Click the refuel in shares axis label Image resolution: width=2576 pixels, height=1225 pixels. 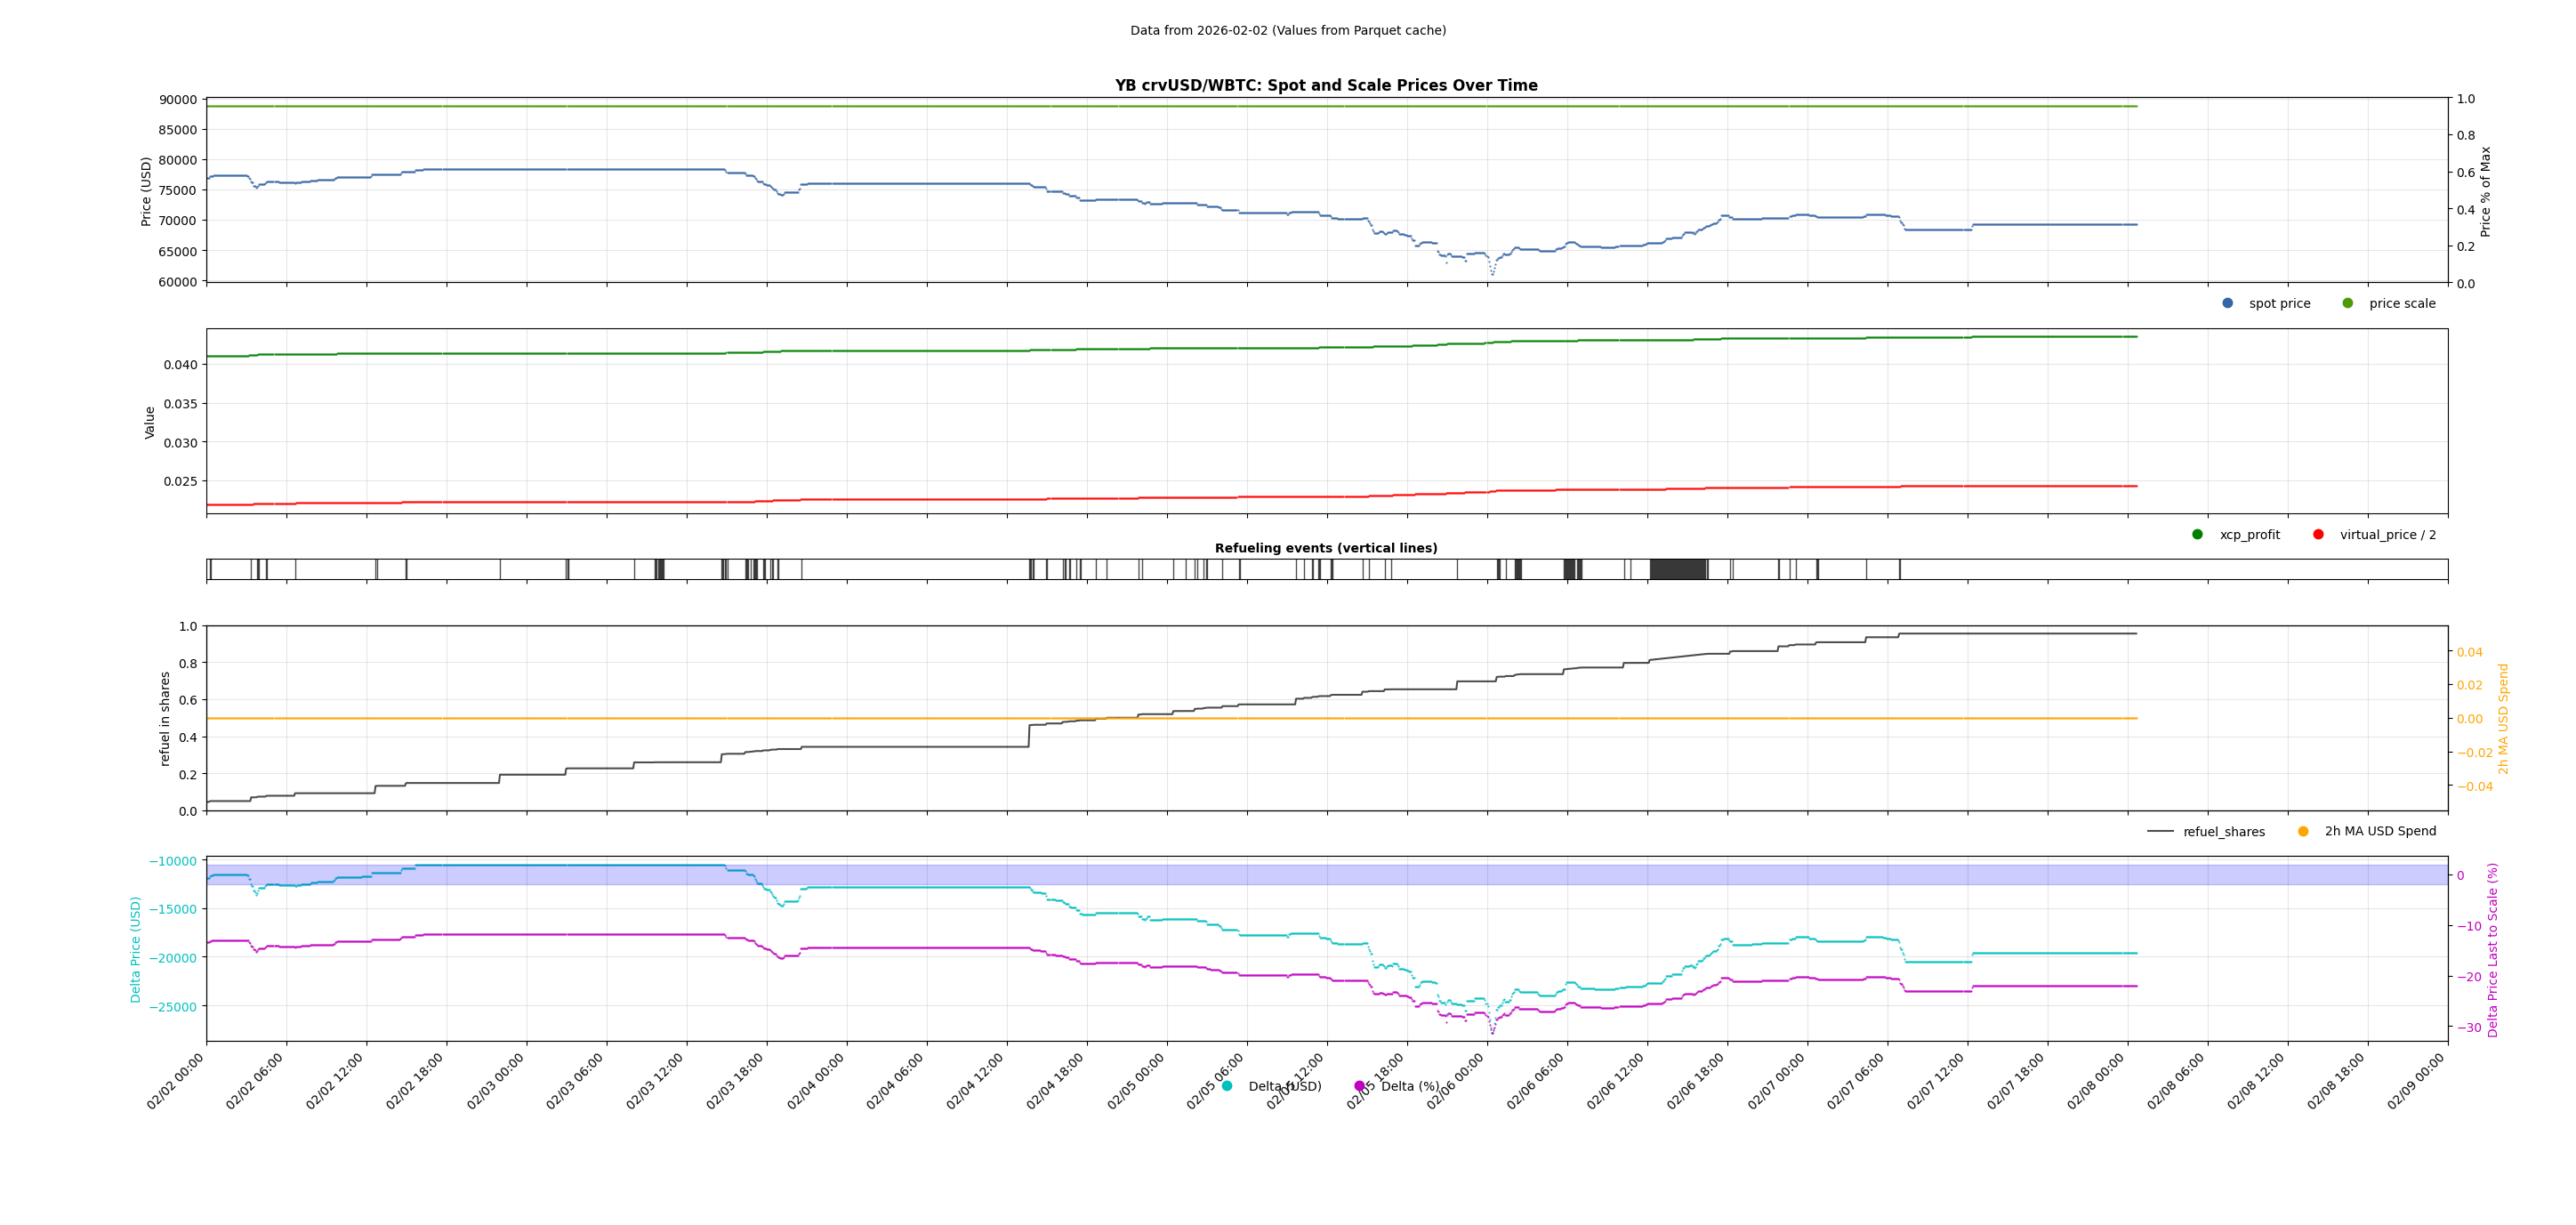tap(165, 718)
